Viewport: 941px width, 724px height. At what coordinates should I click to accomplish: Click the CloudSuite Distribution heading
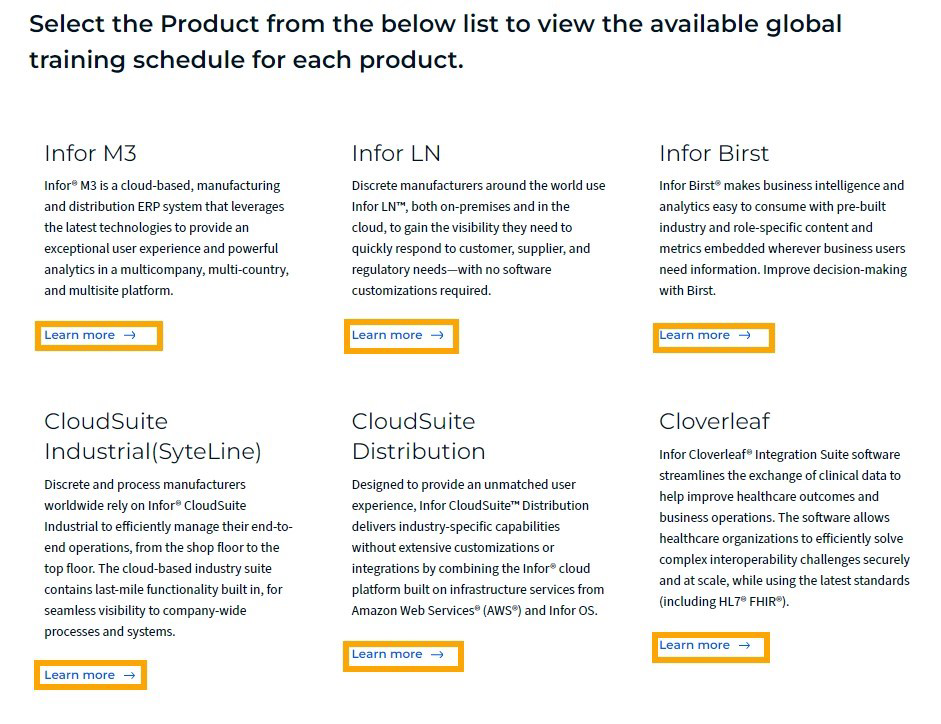418,437
